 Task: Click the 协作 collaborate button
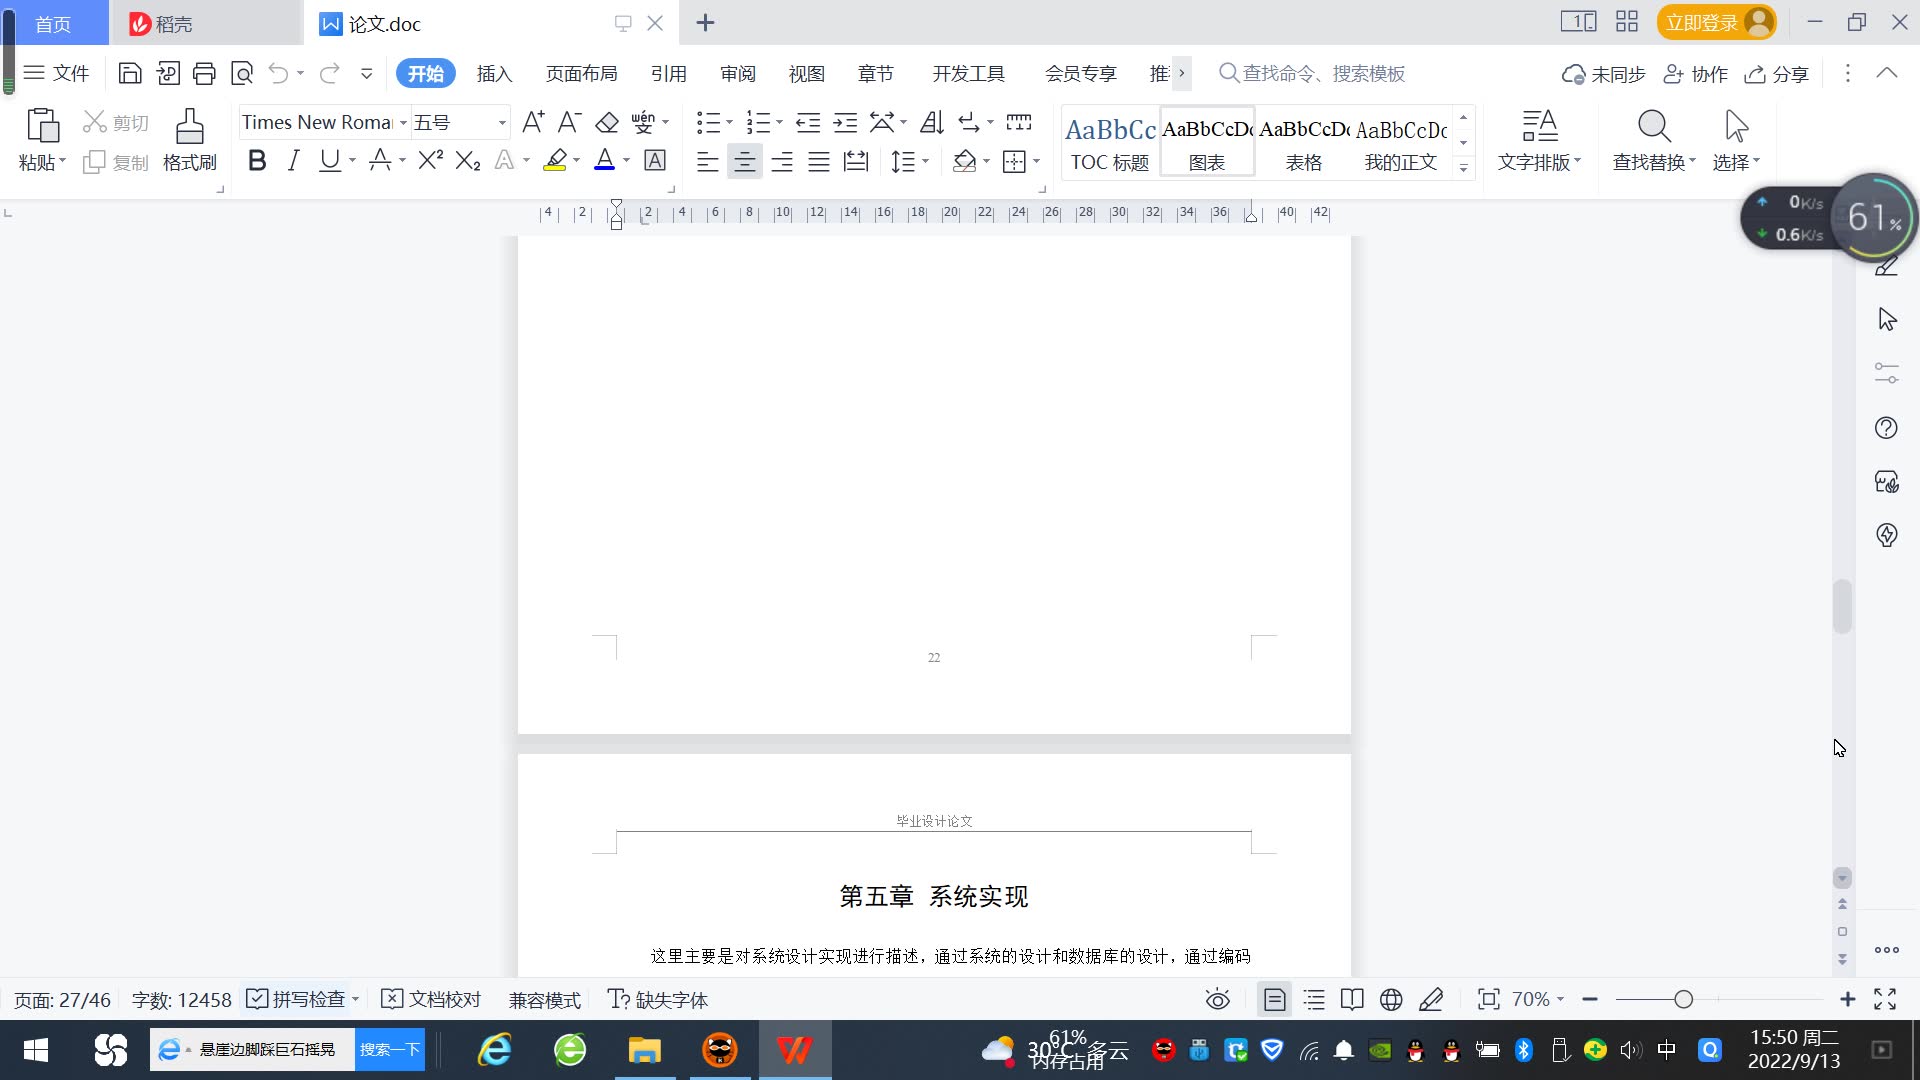[x=1695, y=74]
